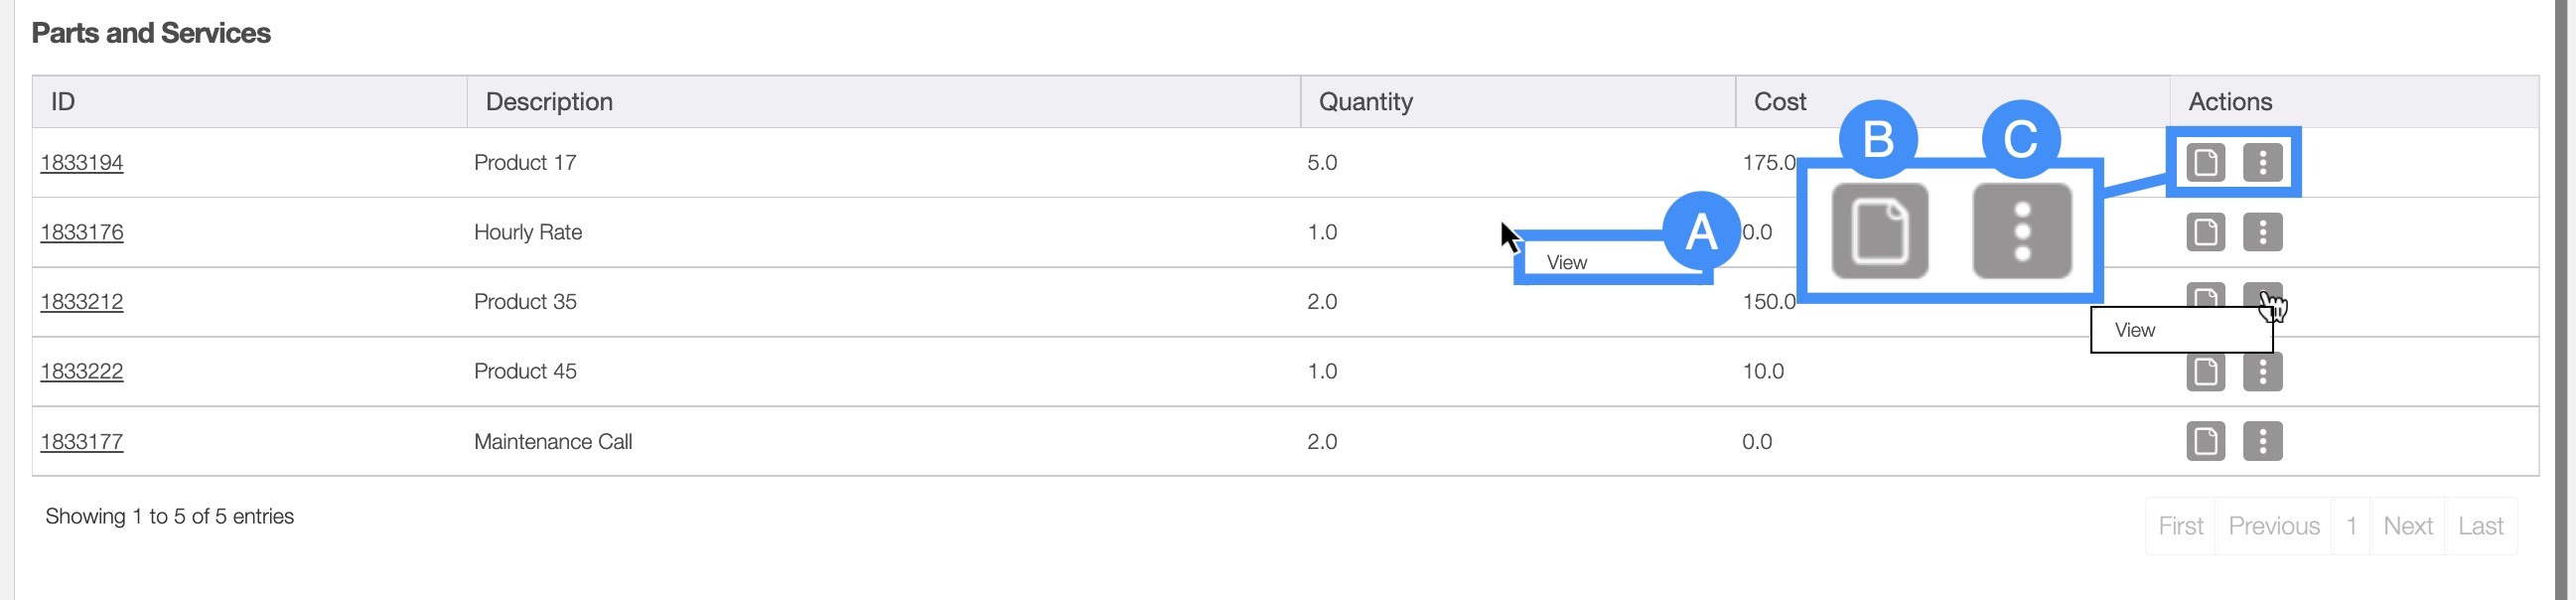Open three-dot menu for Hourly Rate row
This screenshot has height=600, width=2576.
(2262, 232)
